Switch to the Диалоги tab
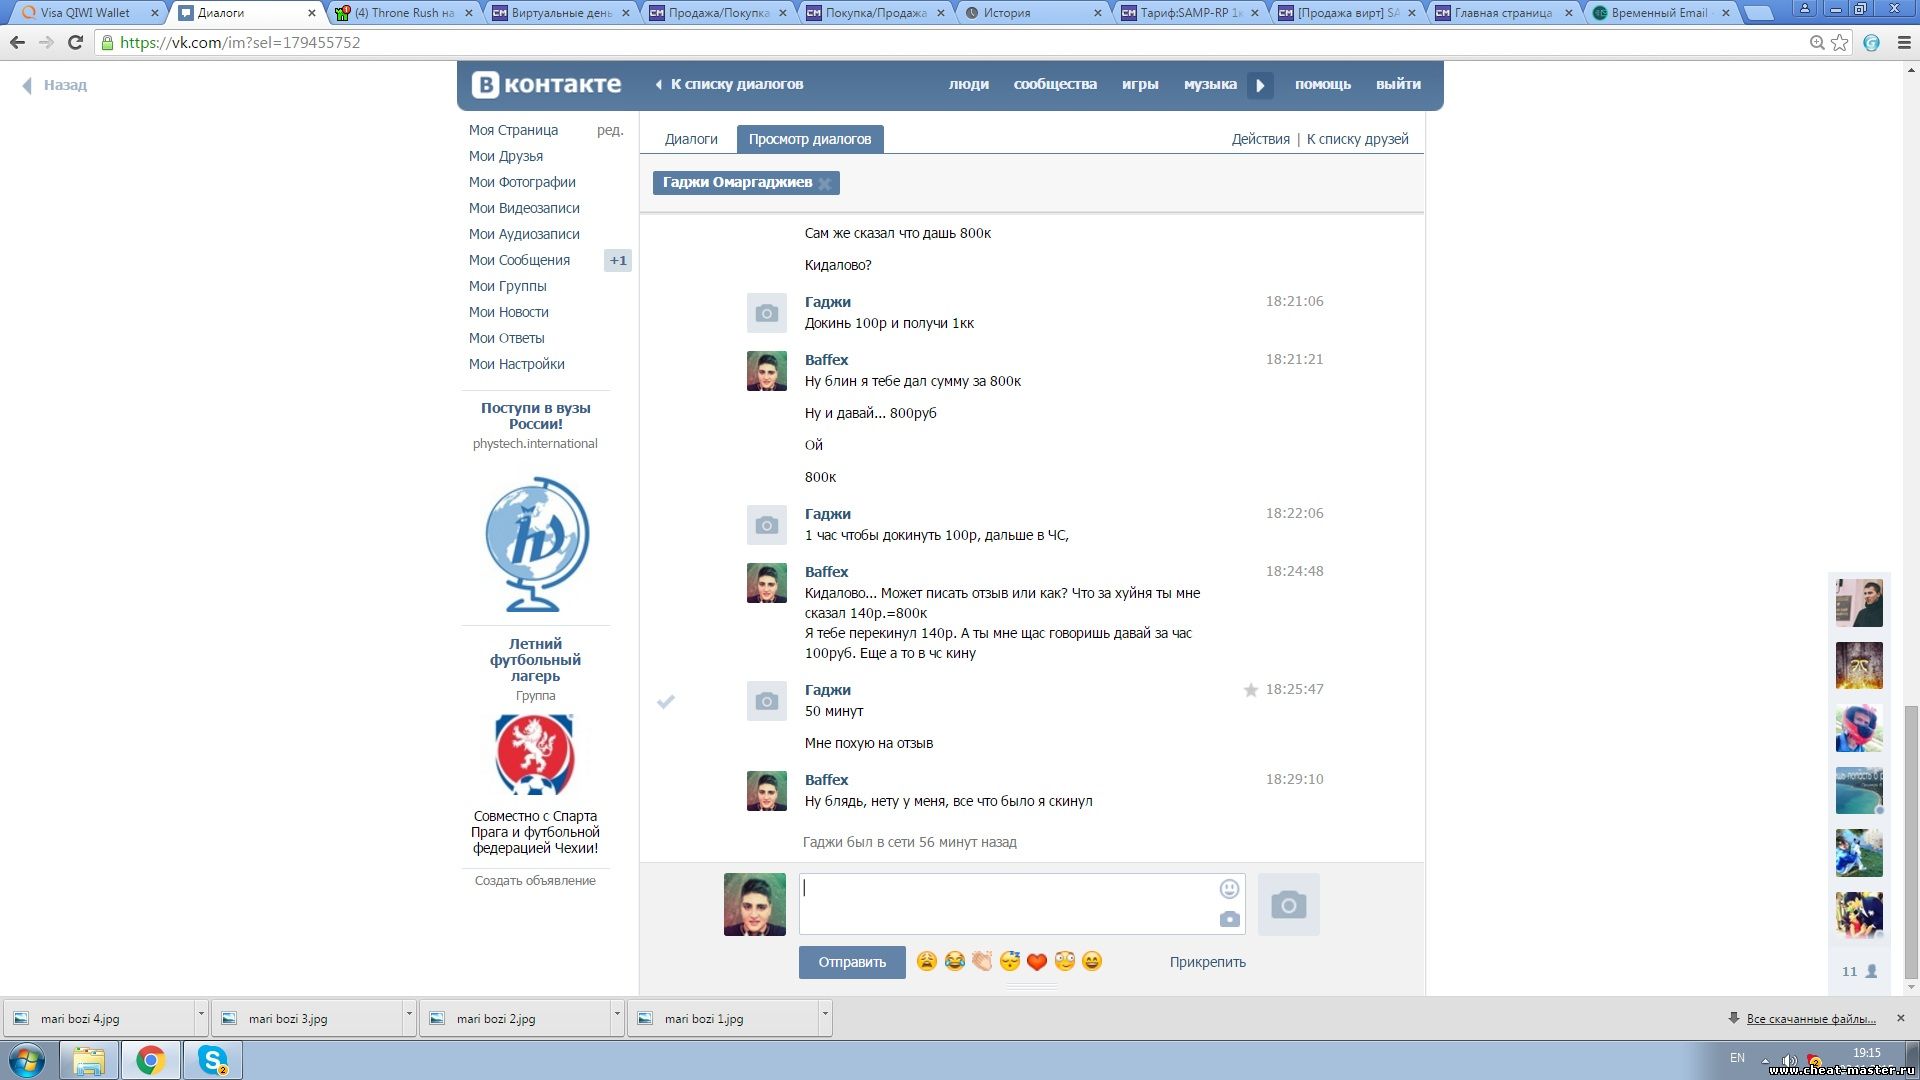This screenshot has height=1080, width=1920. [691, 139]
